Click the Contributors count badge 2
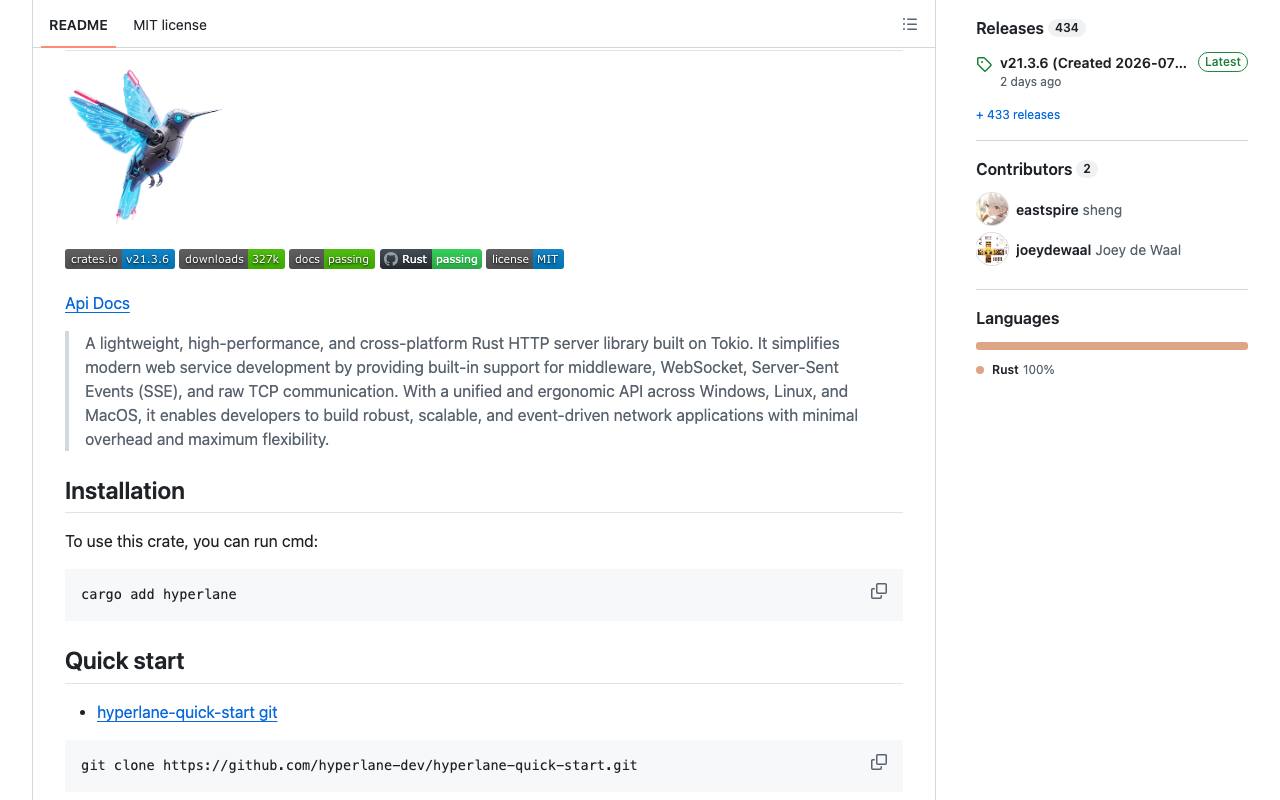The image size is (1280, 800). pos(1087,169)
